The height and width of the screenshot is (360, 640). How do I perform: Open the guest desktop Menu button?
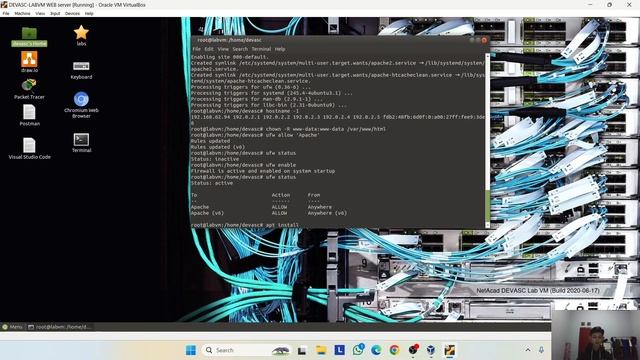[x=12, y=327]
